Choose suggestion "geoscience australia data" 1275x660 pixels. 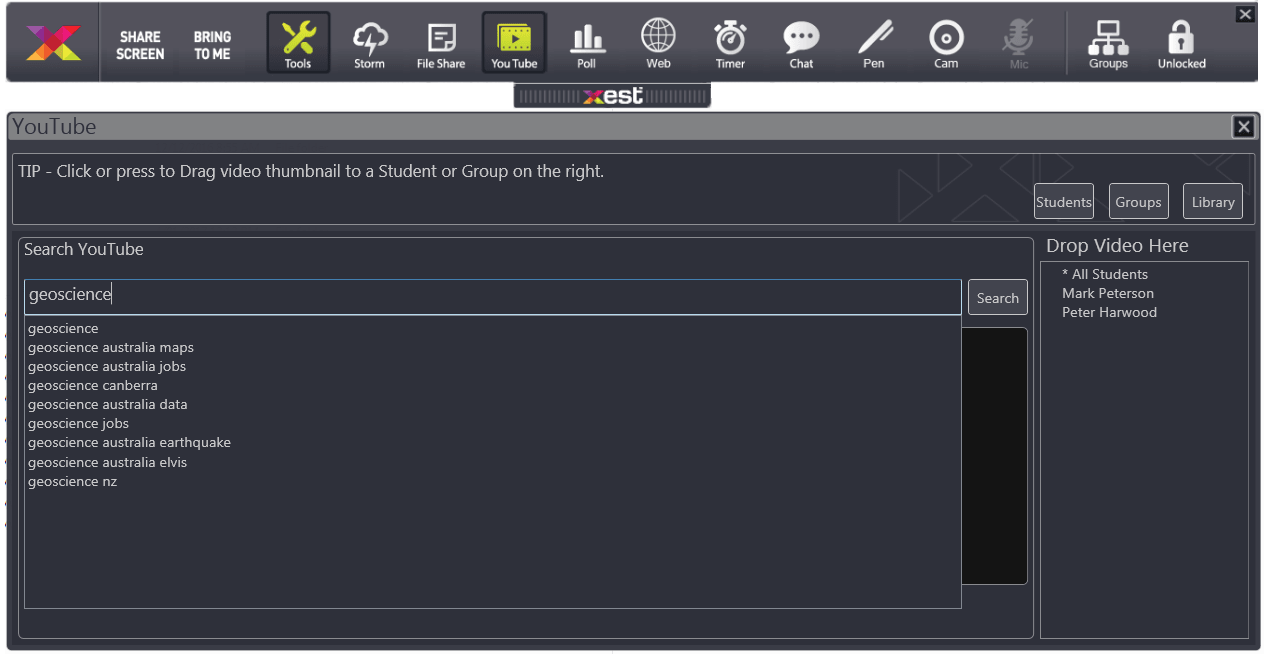pyautogui.click(x=108, y=404)
